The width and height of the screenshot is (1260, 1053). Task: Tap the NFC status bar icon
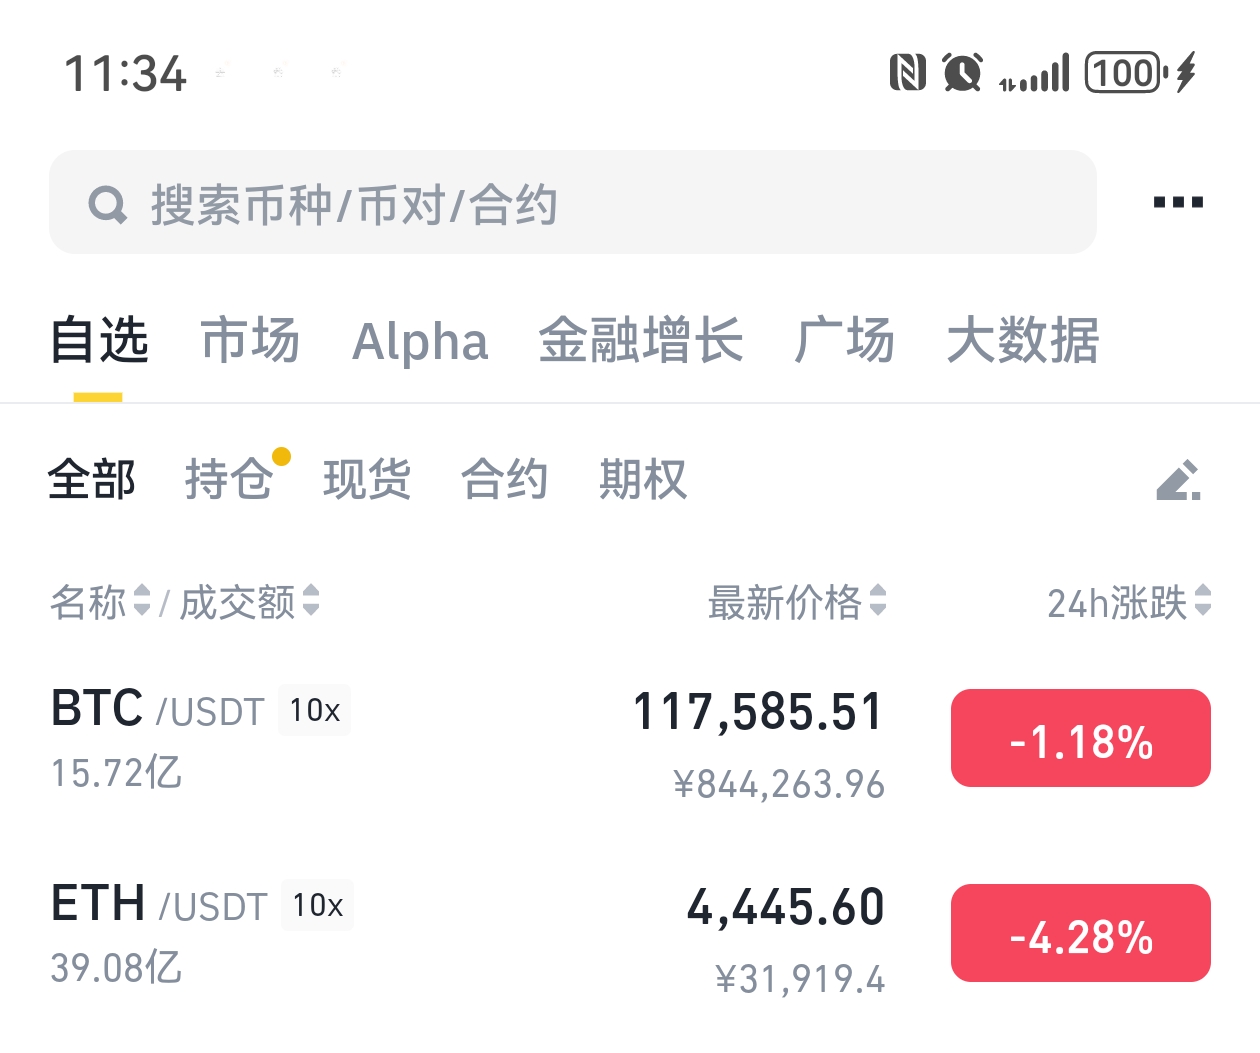point(907,73)
